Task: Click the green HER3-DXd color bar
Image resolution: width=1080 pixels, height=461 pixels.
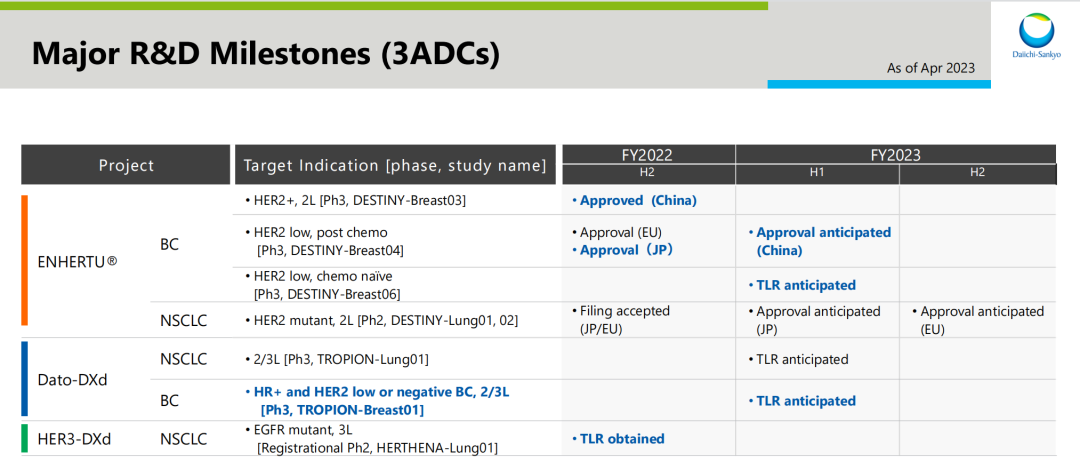Action: pos(25,438)
